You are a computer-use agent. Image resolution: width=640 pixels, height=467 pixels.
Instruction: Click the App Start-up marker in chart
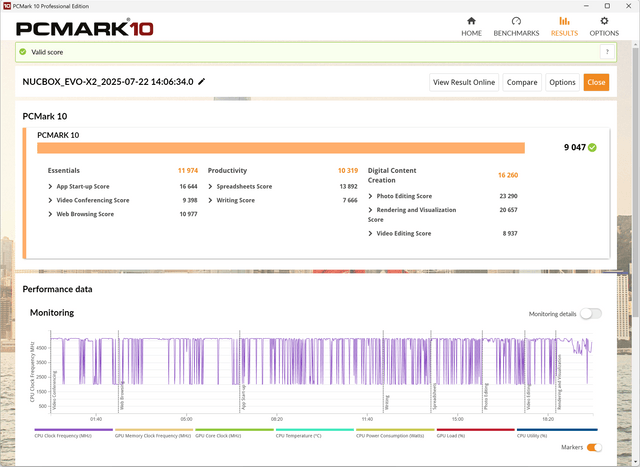click(243, 397)
